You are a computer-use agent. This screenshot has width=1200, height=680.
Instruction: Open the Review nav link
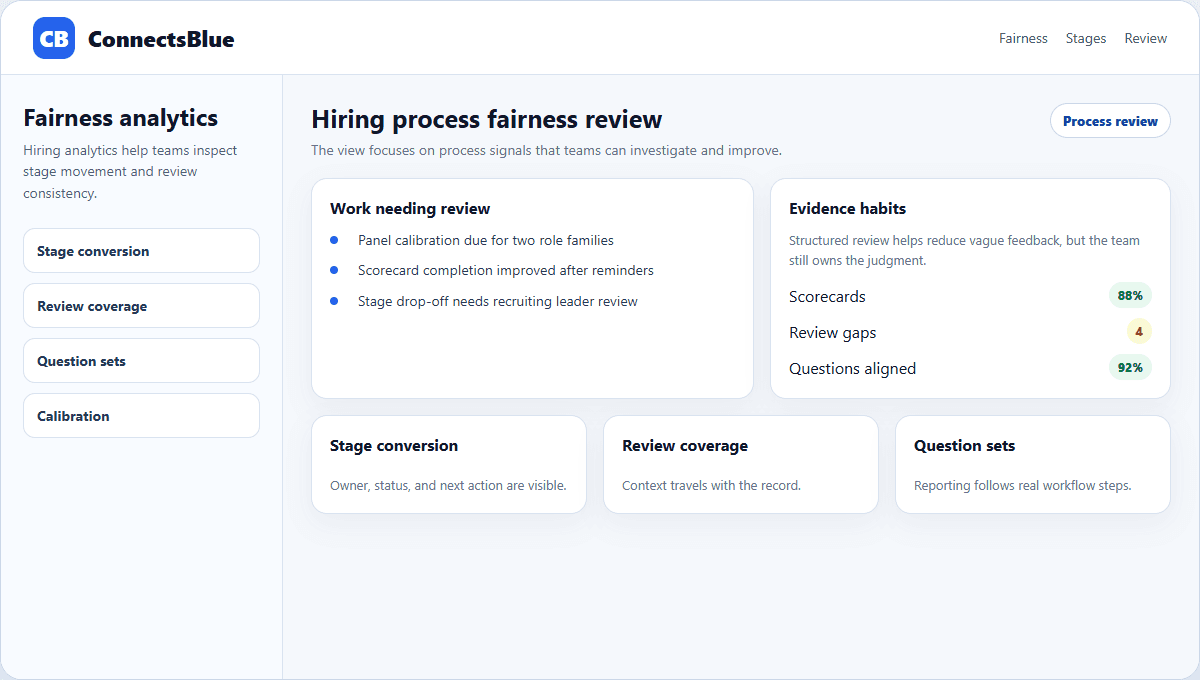coord(1146,38)
